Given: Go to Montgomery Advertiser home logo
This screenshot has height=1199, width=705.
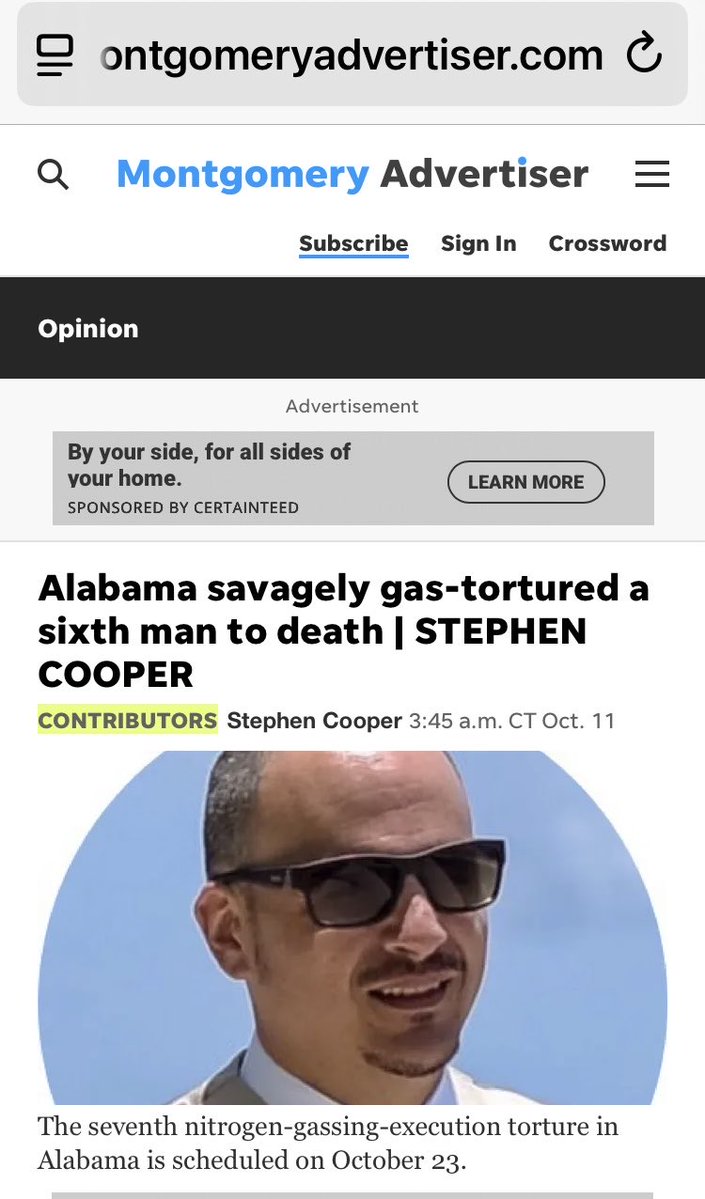Looking at the screenshot, I should 352,174.
